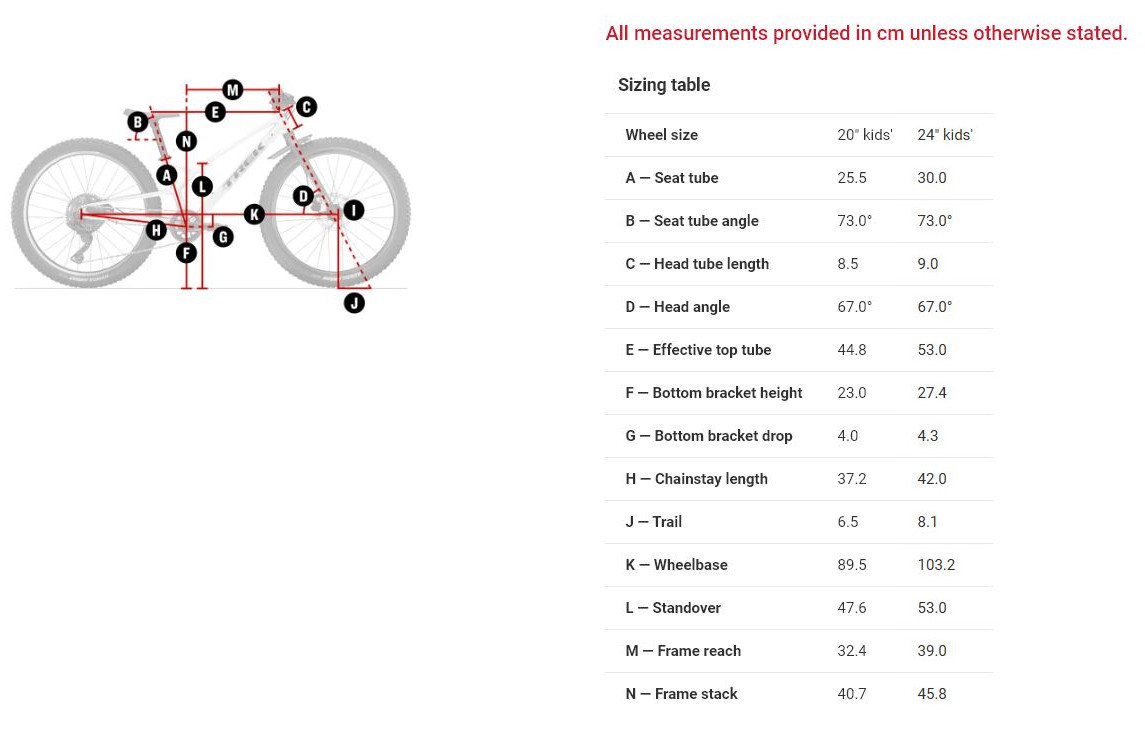Viewport: 1145px width, 738px height.
Task: Click the 'K — Wheelbase' row label
Action: 676,565
